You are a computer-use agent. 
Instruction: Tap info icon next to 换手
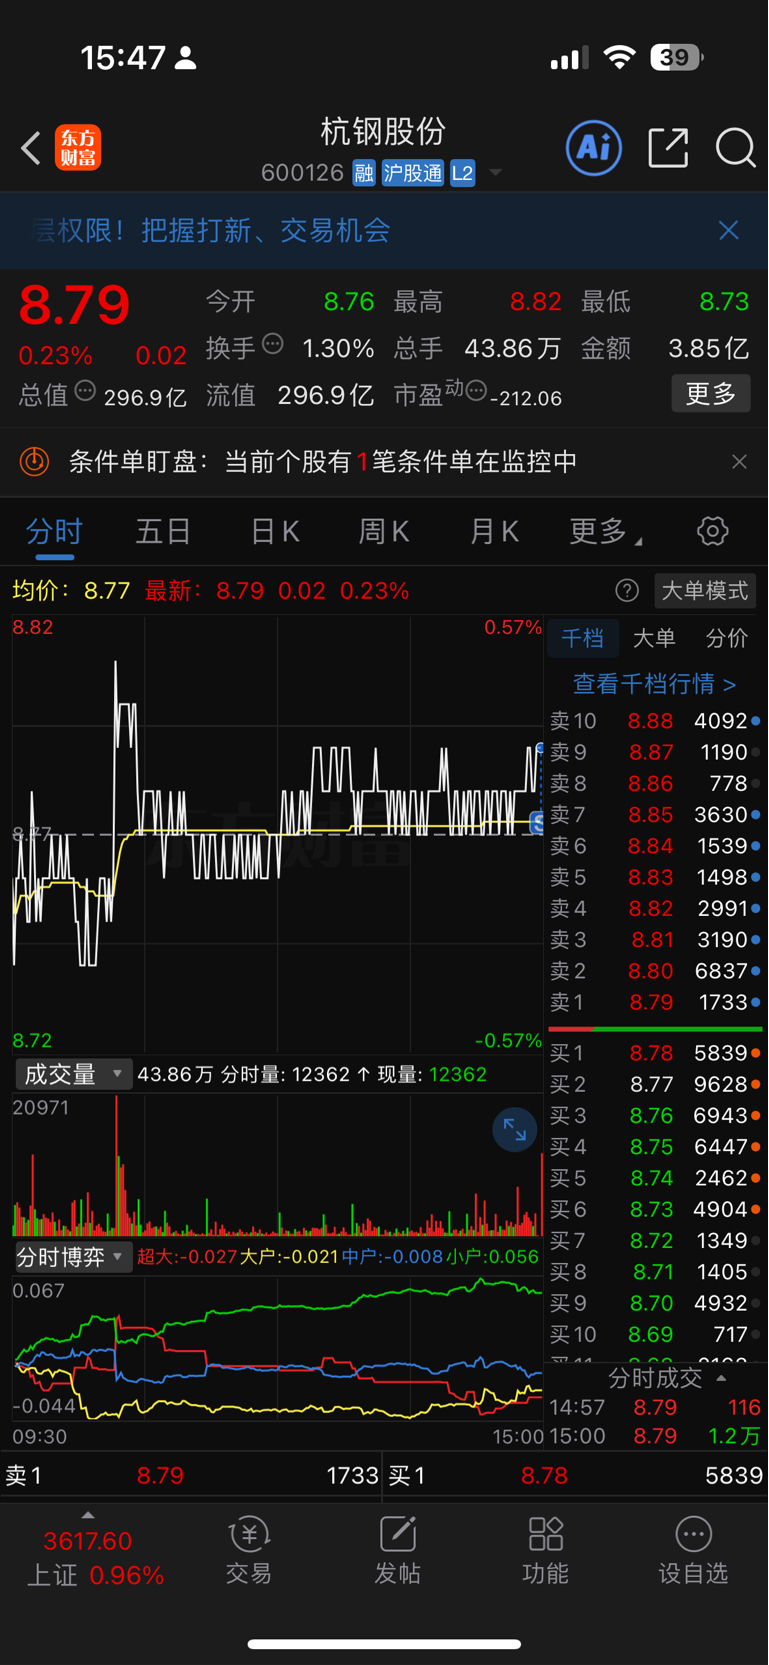pos(273,345)
